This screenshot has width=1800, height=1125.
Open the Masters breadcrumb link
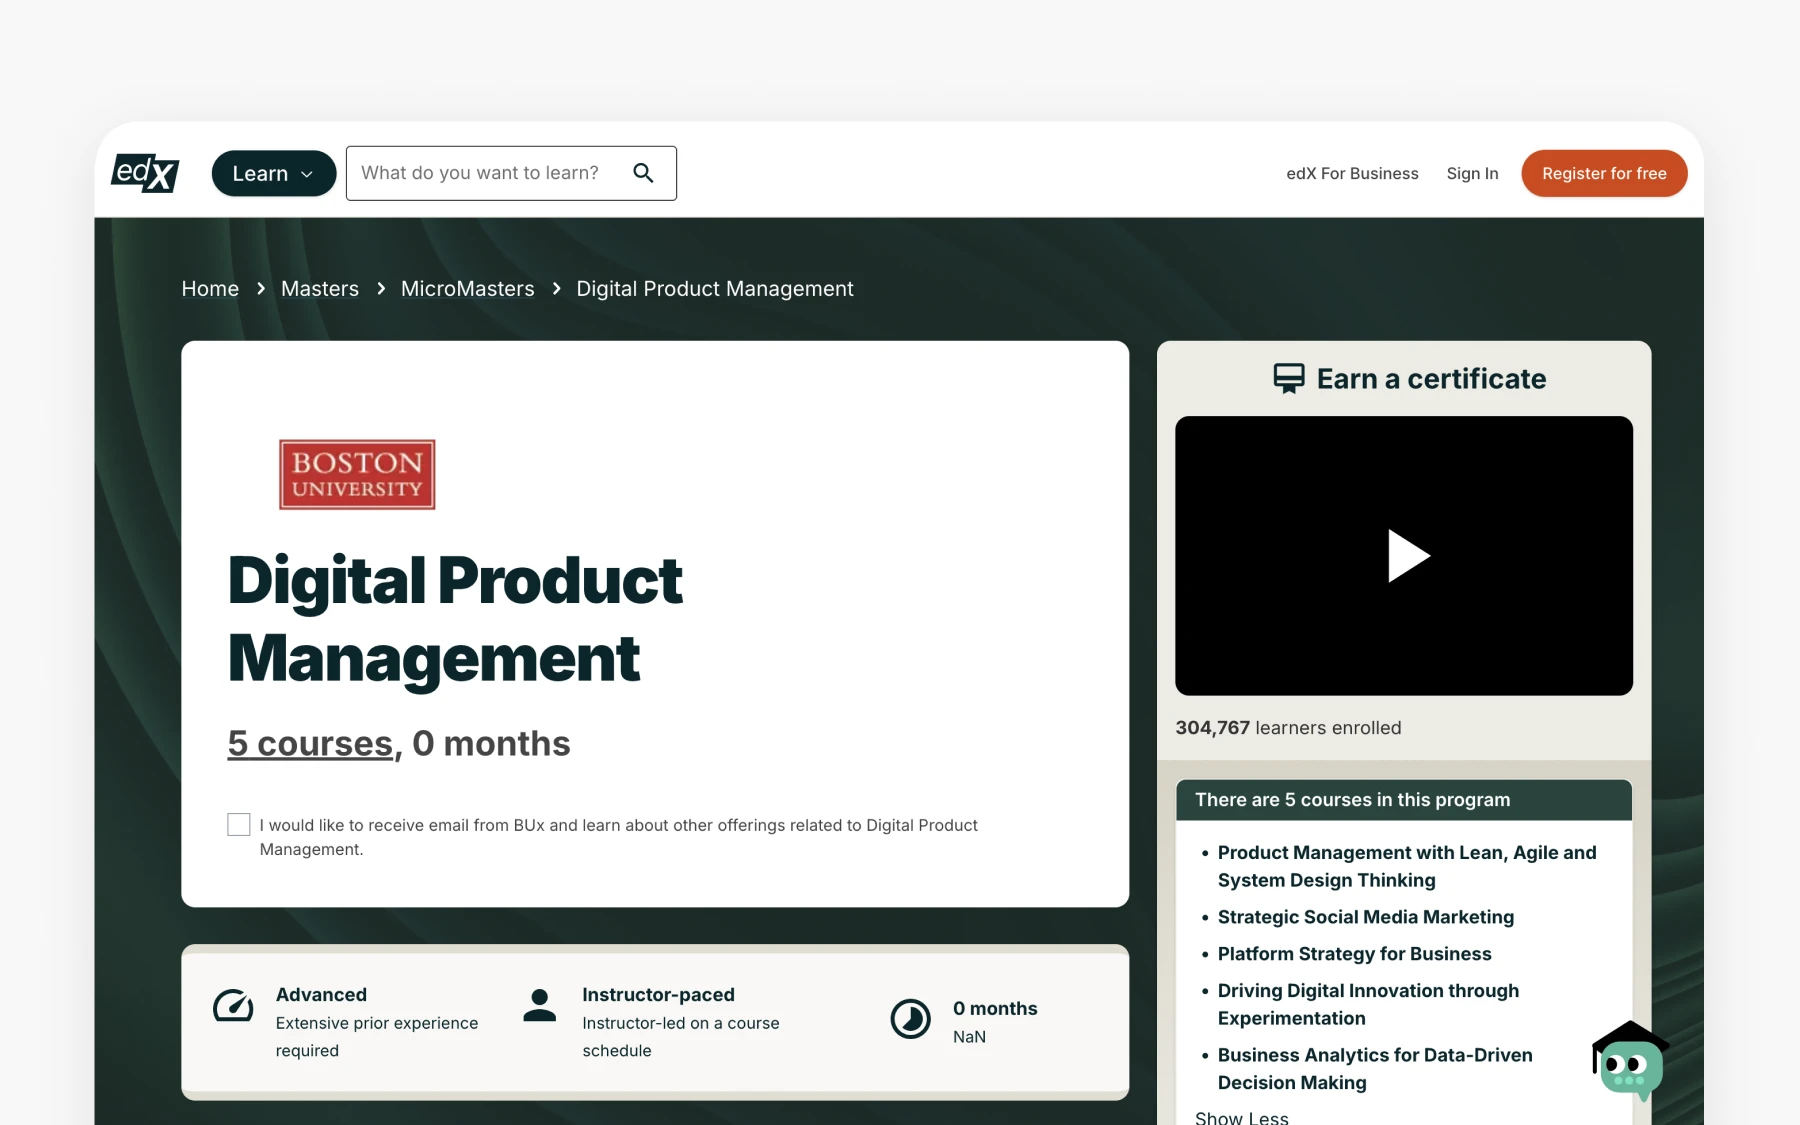tap(320, 289)
